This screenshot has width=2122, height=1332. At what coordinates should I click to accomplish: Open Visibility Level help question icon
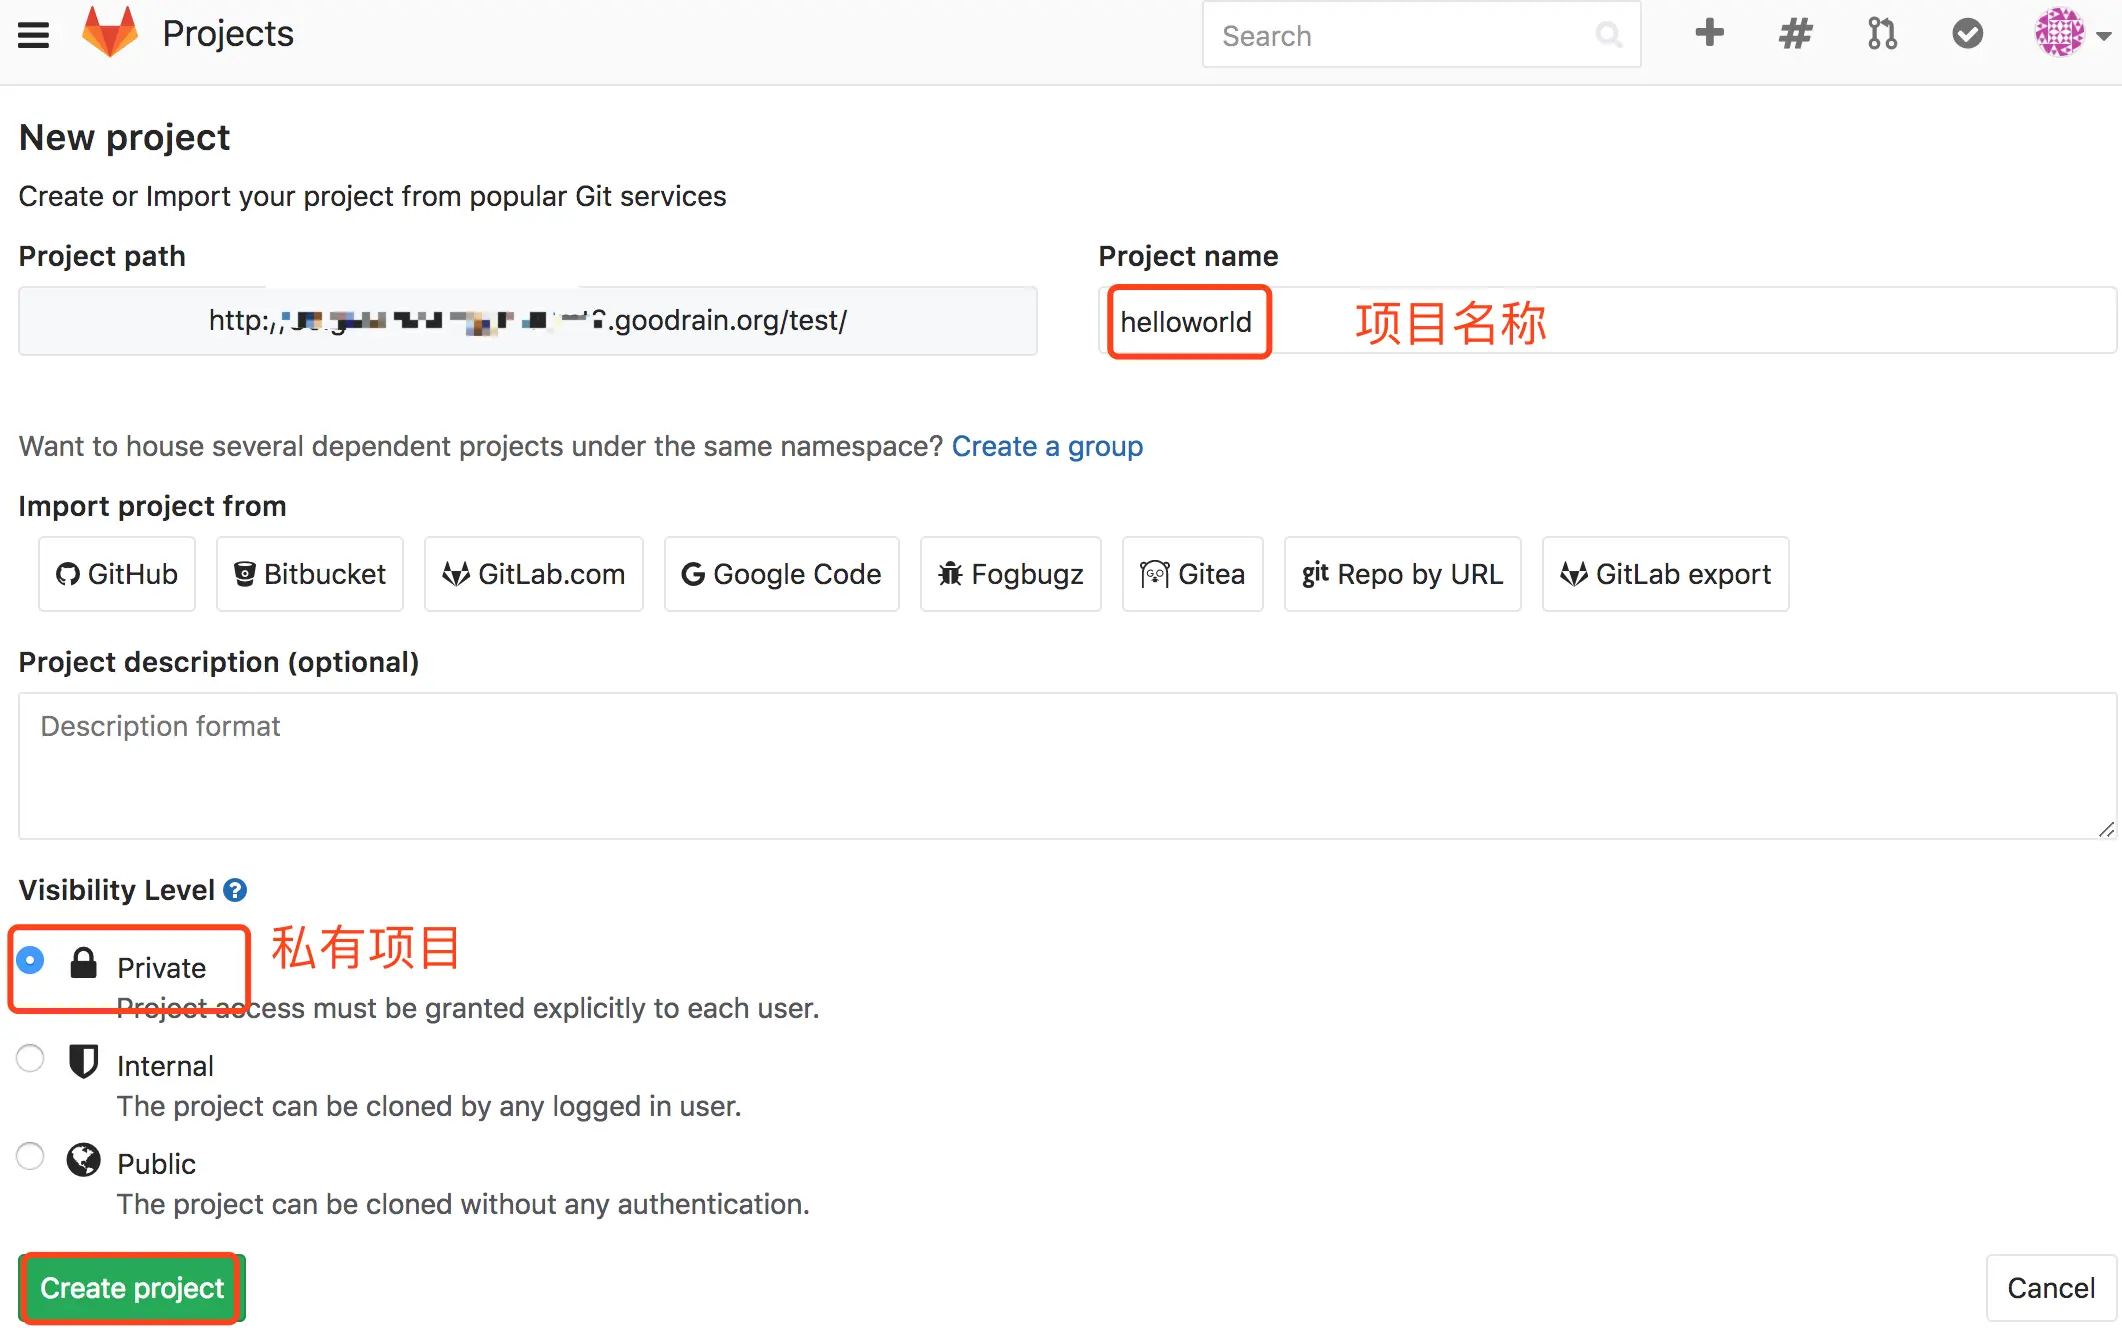pyautogui.click(x=235, y=890)
